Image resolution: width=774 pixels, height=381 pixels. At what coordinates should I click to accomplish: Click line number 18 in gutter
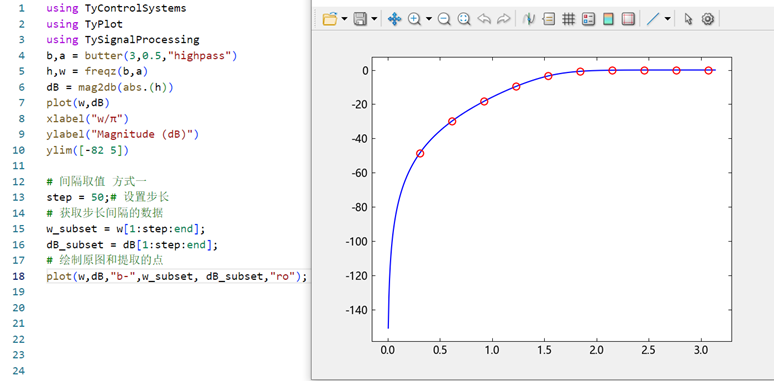18,276
